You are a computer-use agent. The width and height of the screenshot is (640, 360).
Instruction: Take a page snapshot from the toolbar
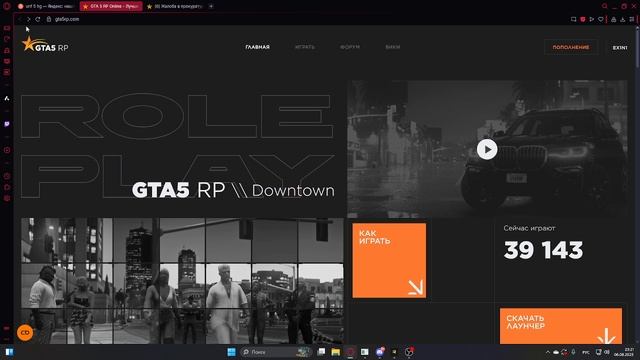pyautogui.click(x=573, y=19)
